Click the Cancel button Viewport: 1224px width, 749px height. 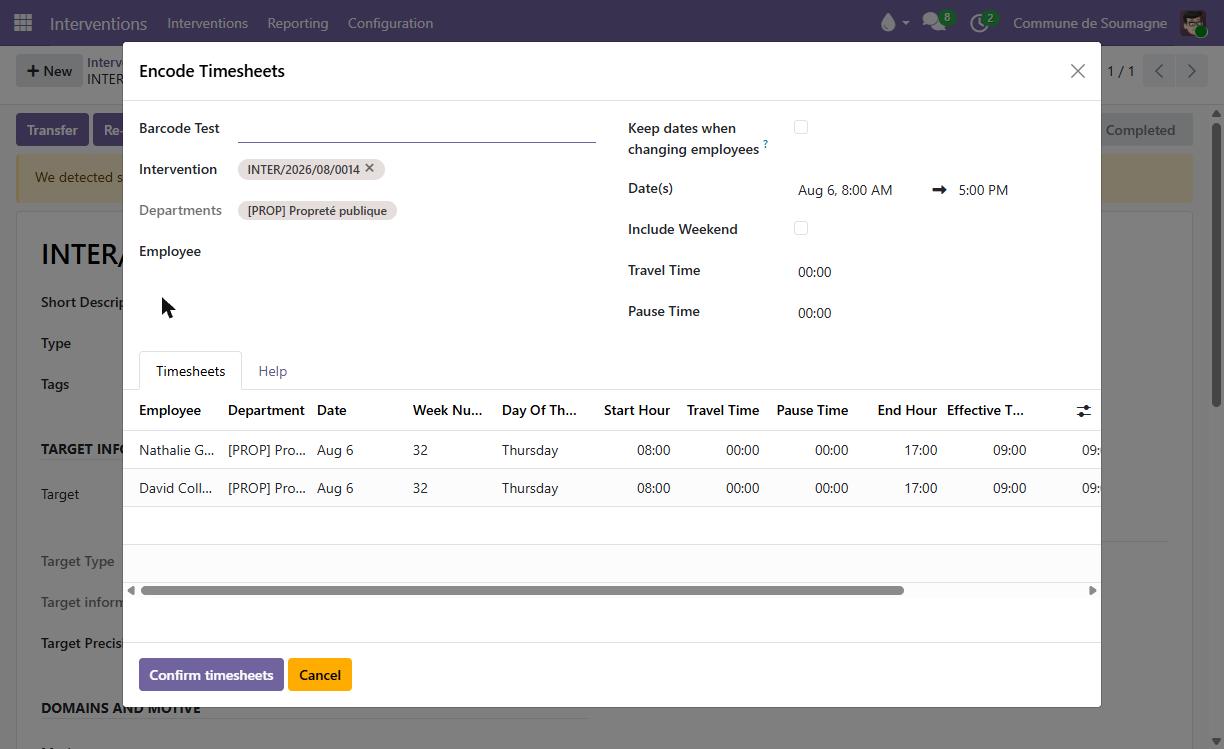coord(320,675)
